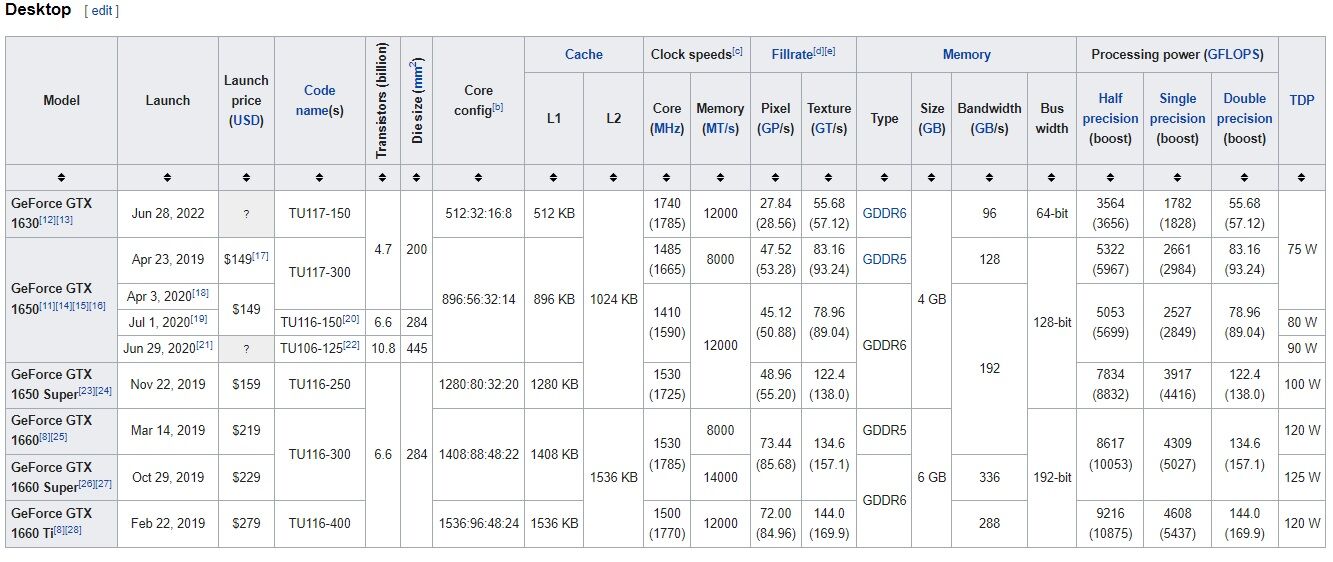Select the GeForce GTX 1650 Super model cell
Screen dimensions: 1333x562
click(x=62, y=385)
